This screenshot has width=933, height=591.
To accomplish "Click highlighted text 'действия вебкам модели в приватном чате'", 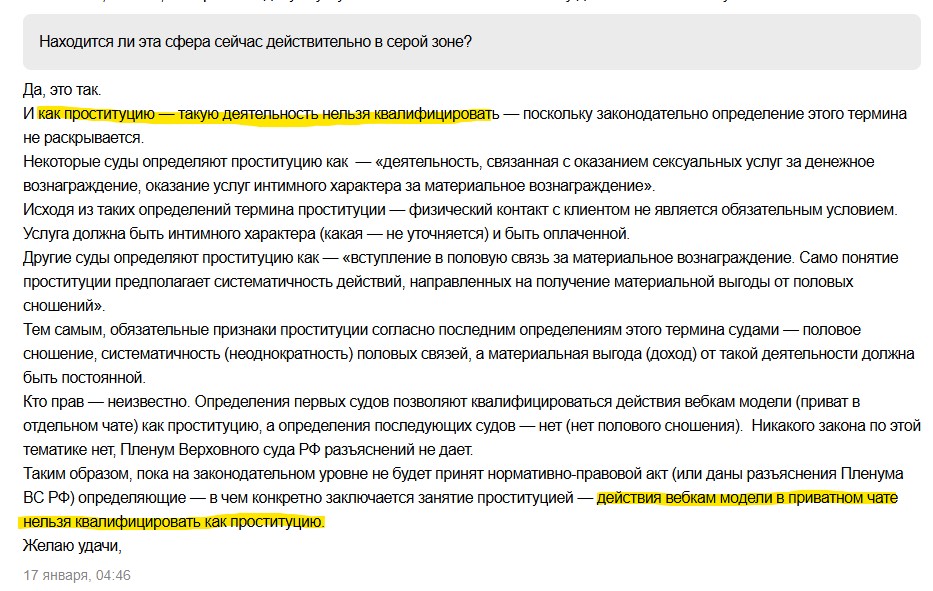I will [747, 498].
